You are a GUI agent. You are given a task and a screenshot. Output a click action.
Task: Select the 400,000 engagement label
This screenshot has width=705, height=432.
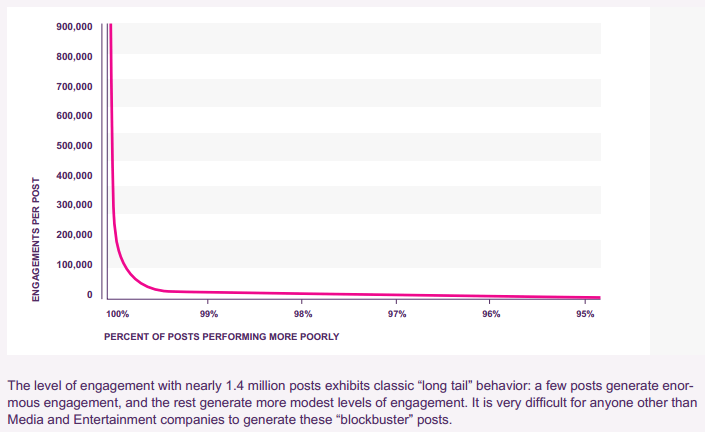coord(75,176)
